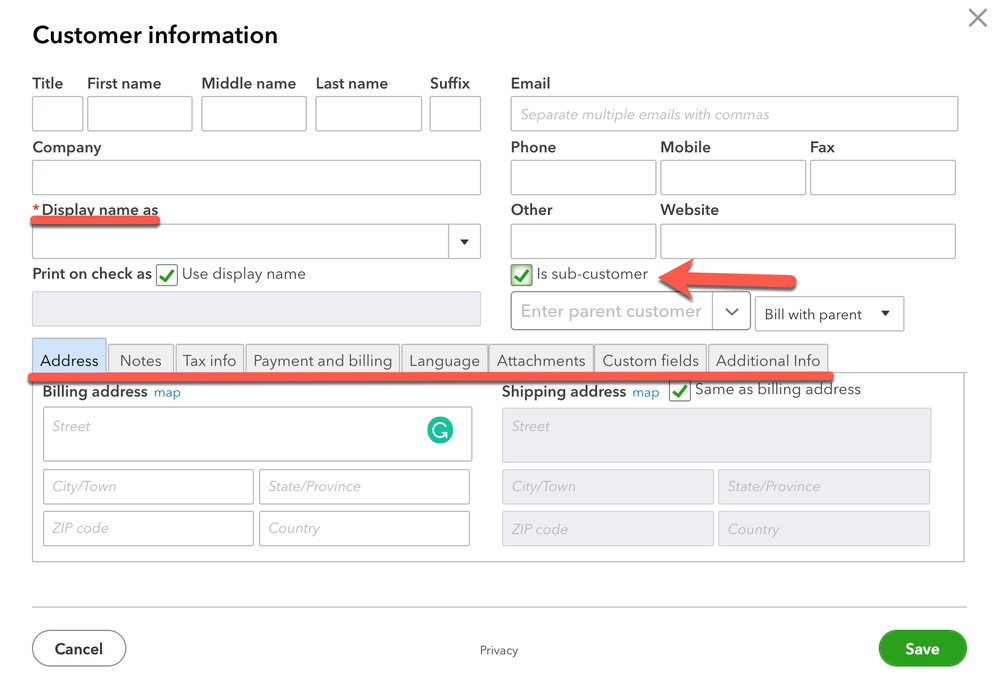Click billing Country field
This screenshot has height=695, width=999.
[x=364, y=528]
